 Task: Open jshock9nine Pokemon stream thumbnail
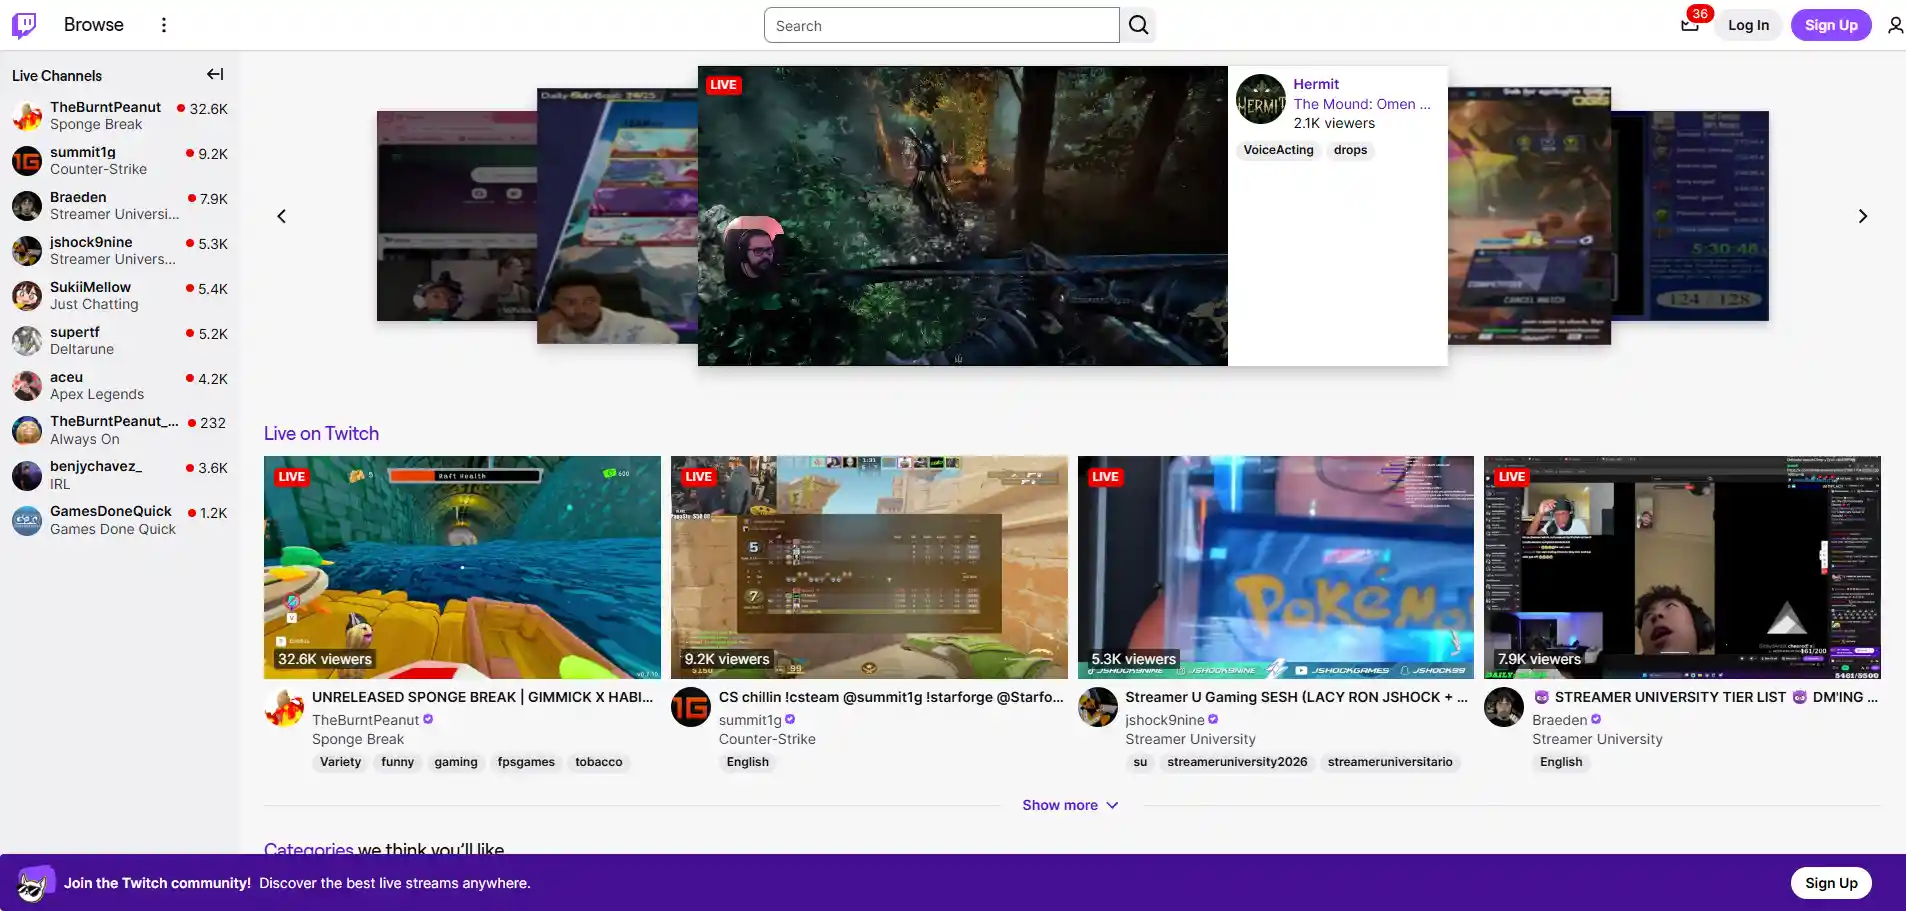pos(1275,567)
